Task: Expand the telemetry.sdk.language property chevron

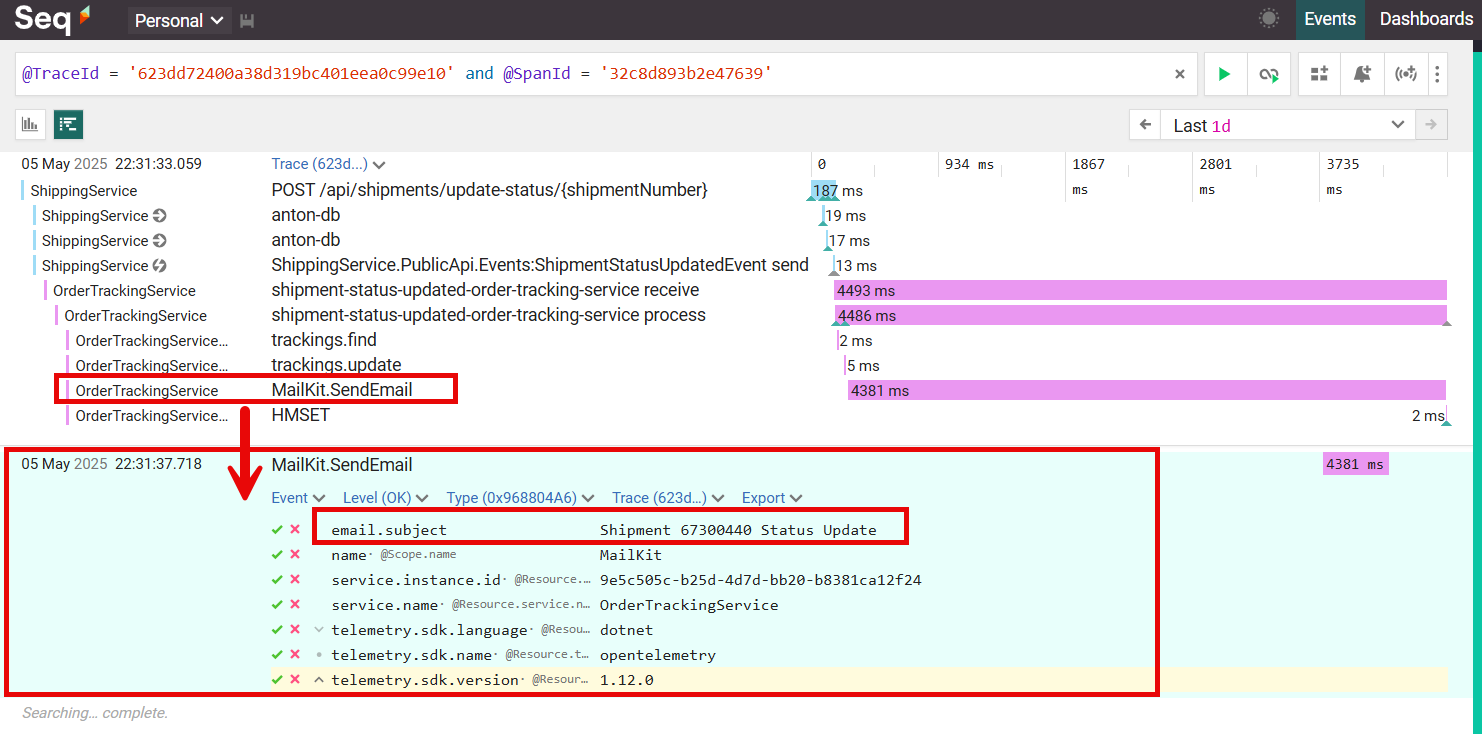Action: pyautogui.click(x=319, y=630)
